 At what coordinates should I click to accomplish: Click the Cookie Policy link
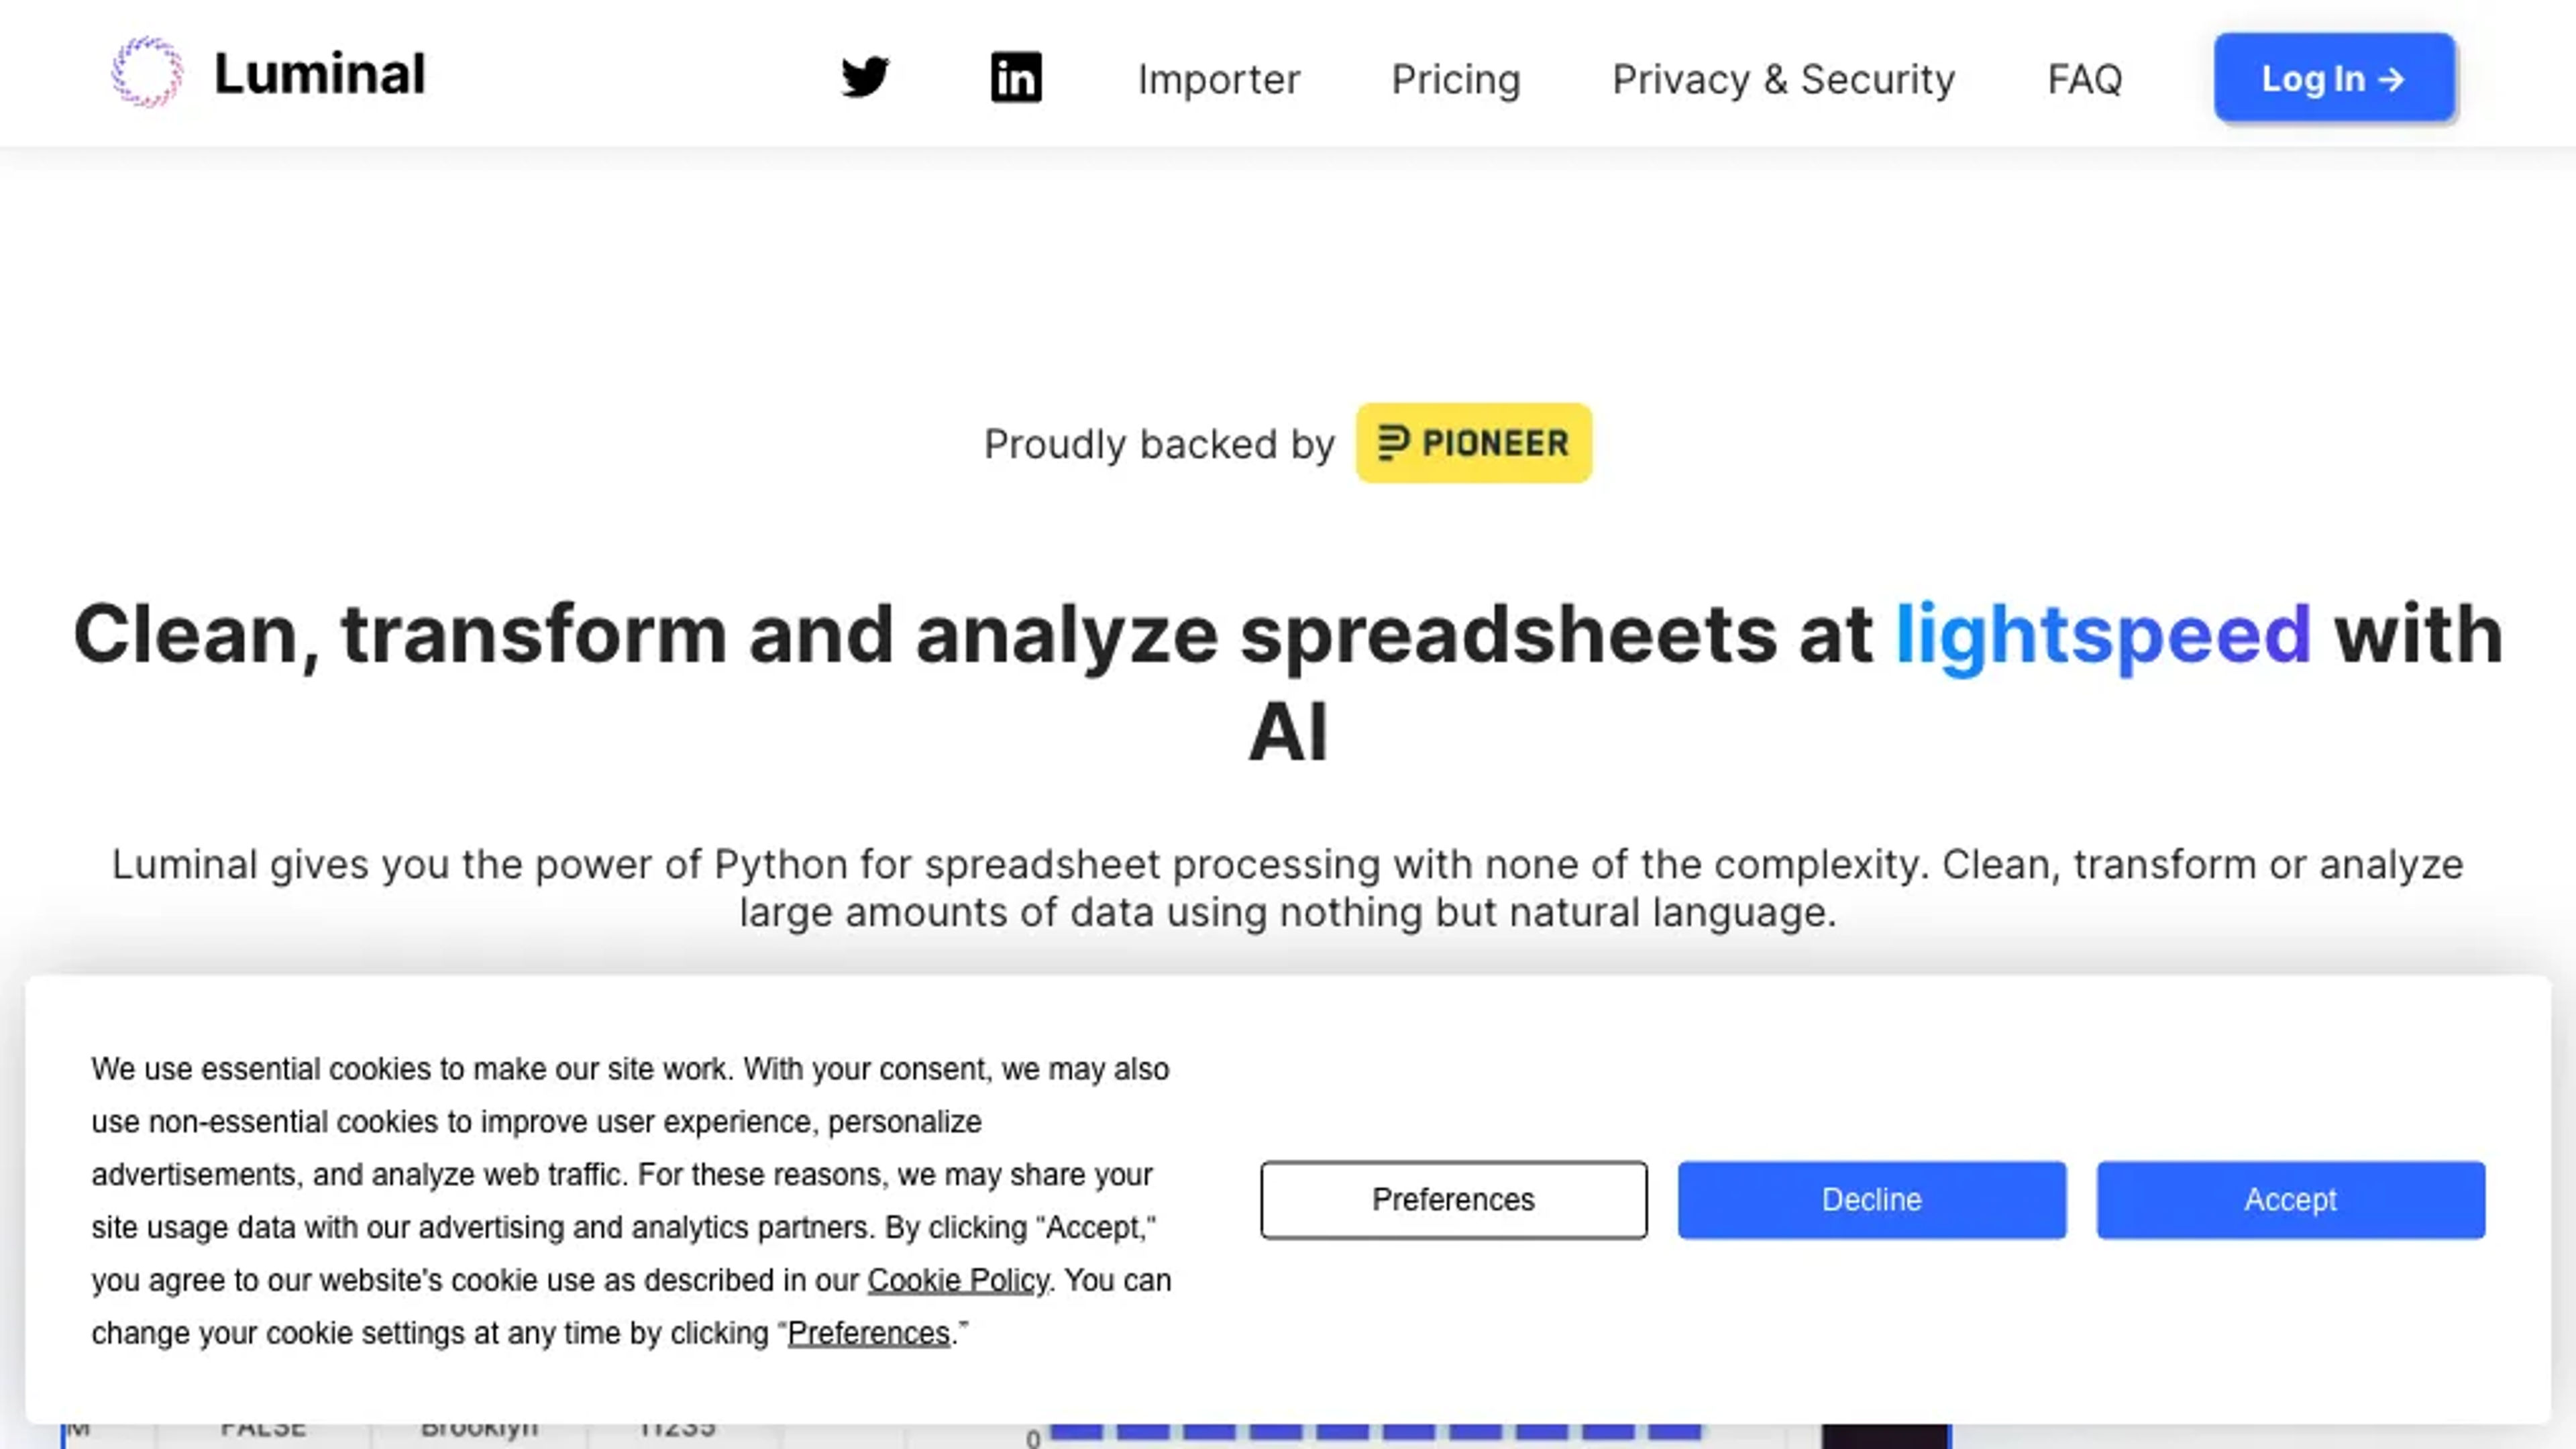[x=957, y=1279]
